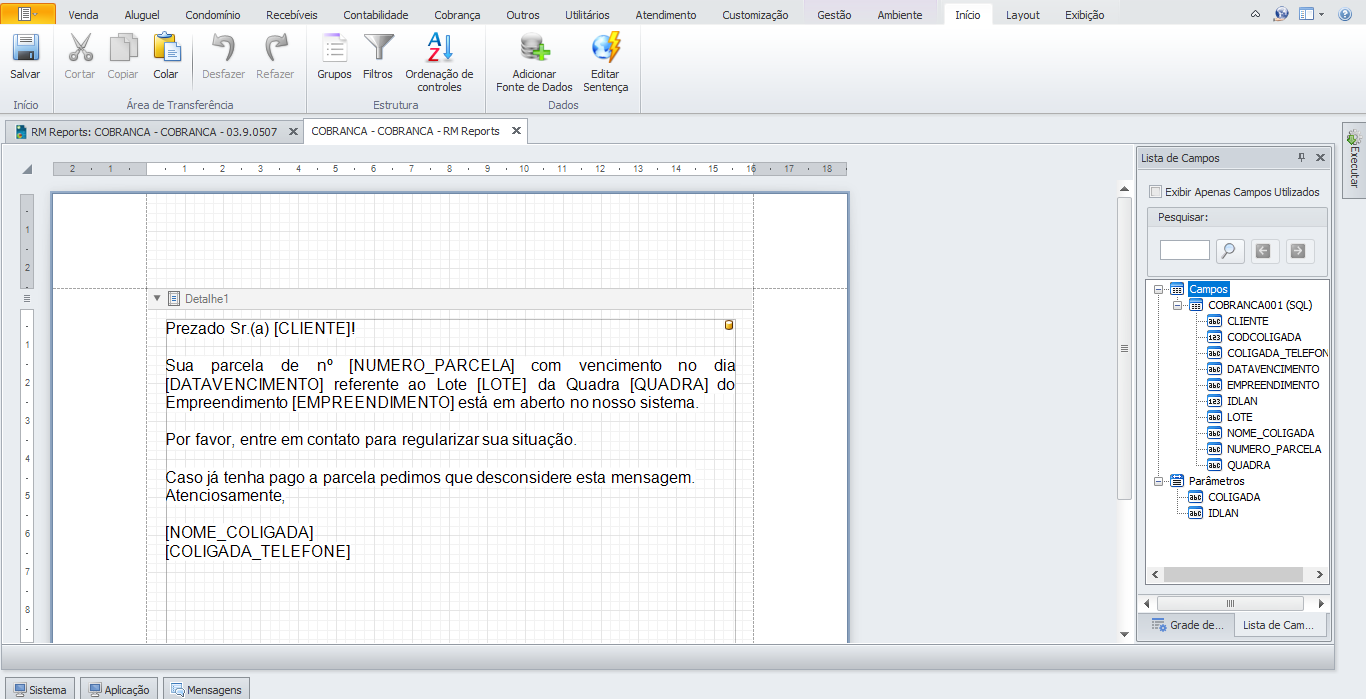This screenshot has width=1366, height=699.
Task: Open Editar Sentença
Action: click(x=605, y=63)
